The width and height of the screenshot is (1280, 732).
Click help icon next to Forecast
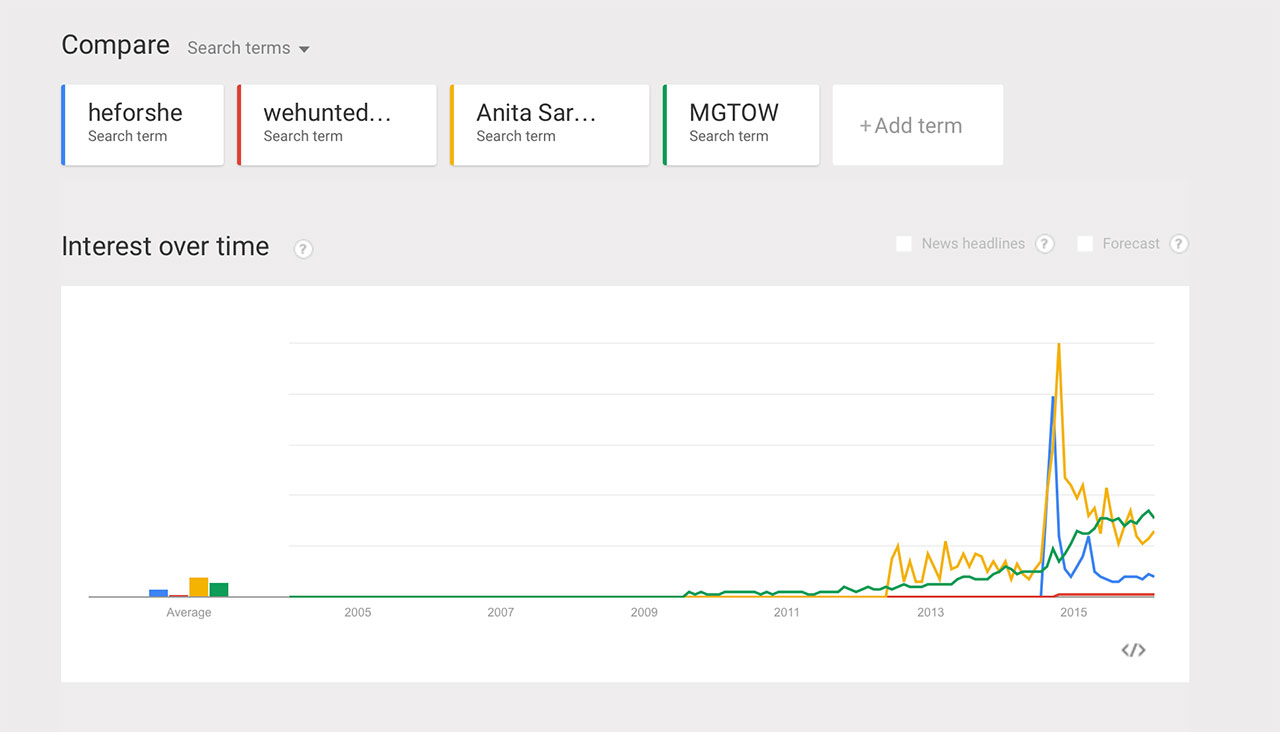(1179, 244)
